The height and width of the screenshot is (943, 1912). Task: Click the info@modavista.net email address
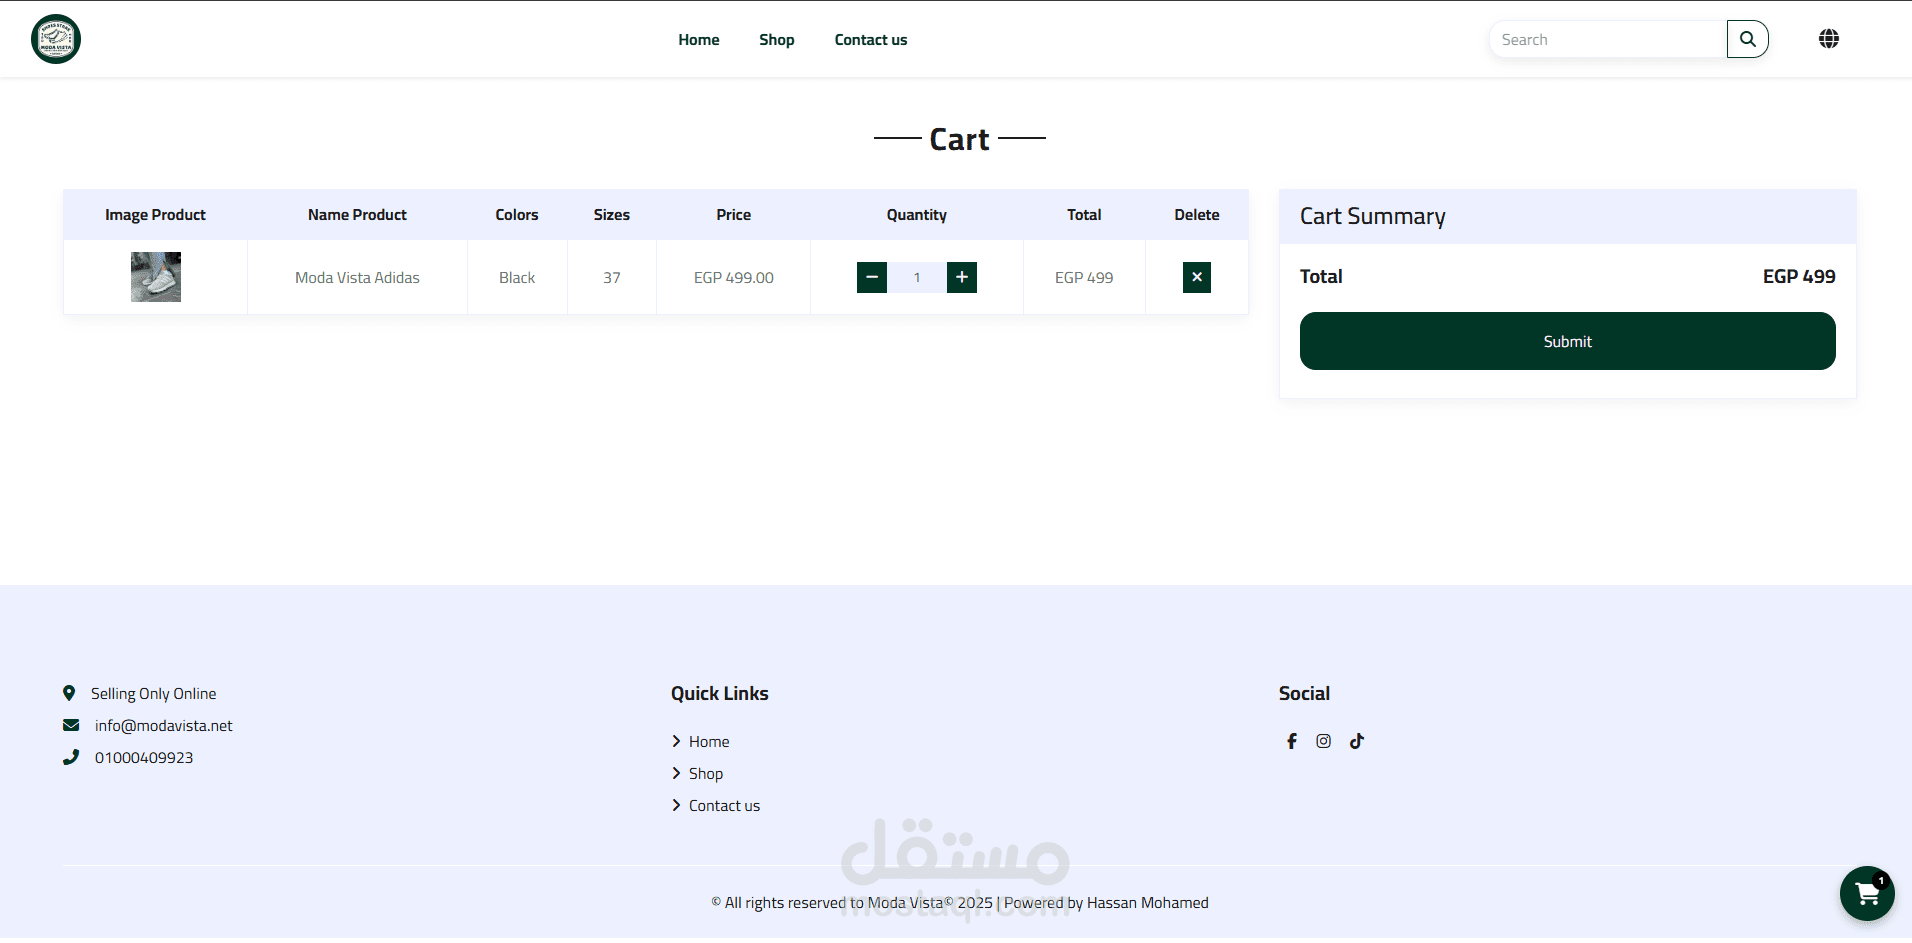(x=164, y=725)
